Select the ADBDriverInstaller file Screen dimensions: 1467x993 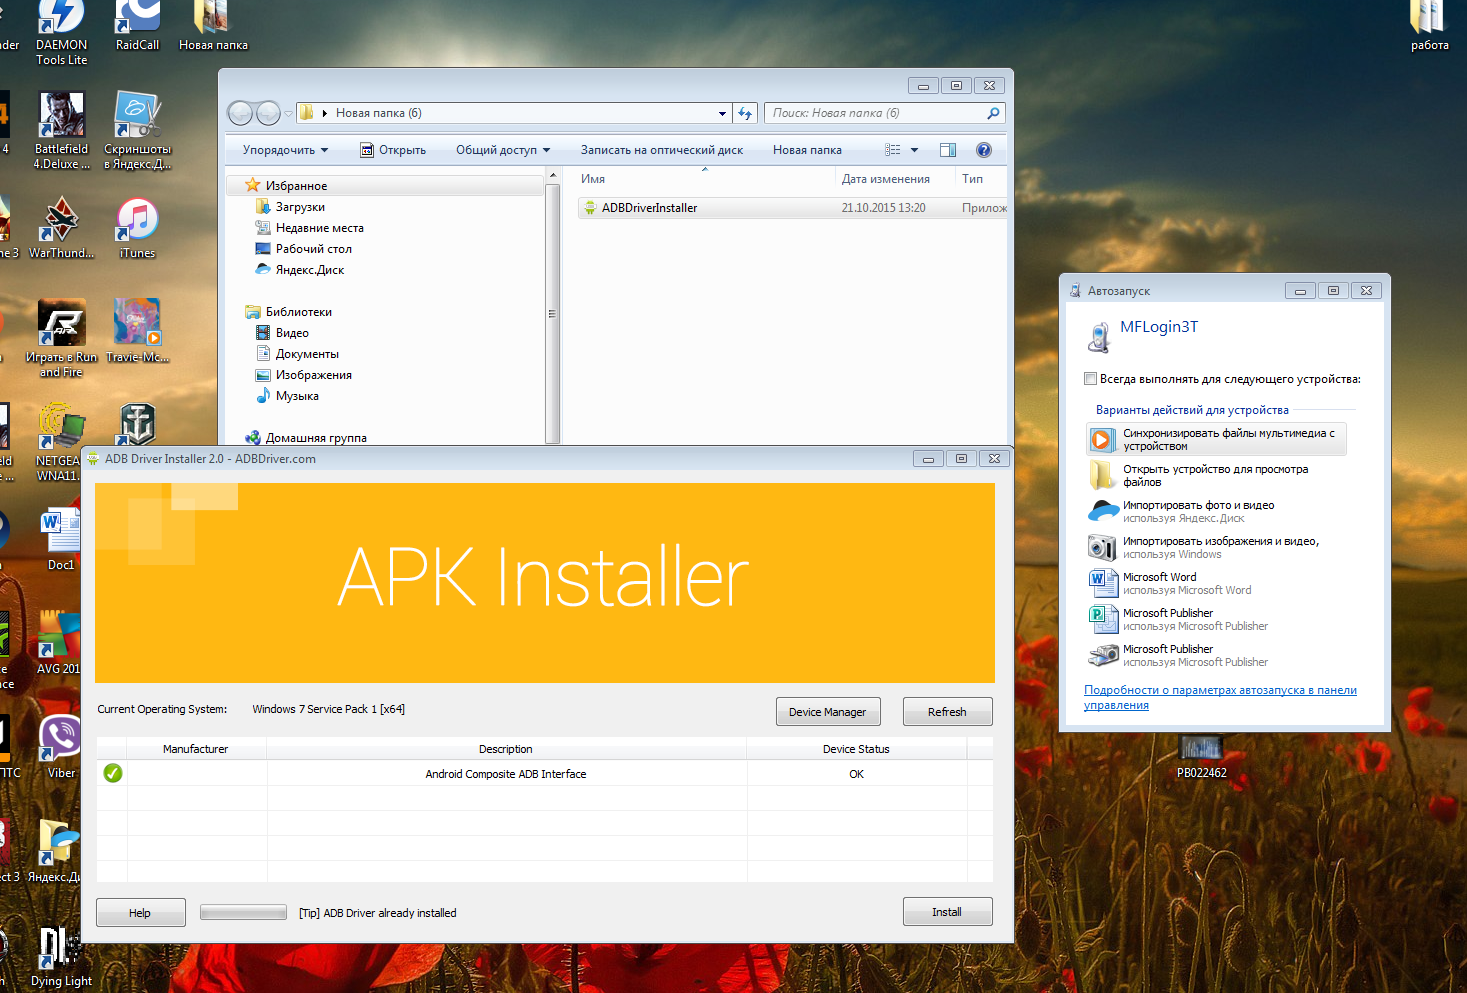(x=649, y=208)
